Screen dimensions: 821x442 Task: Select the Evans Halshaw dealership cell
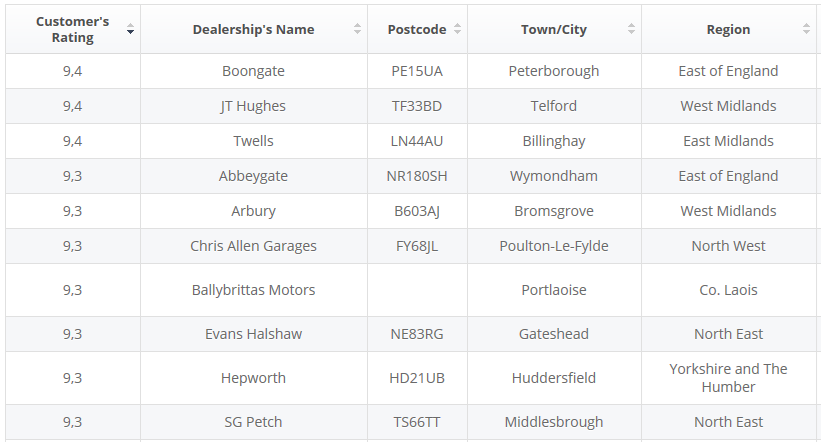[253, 334]
